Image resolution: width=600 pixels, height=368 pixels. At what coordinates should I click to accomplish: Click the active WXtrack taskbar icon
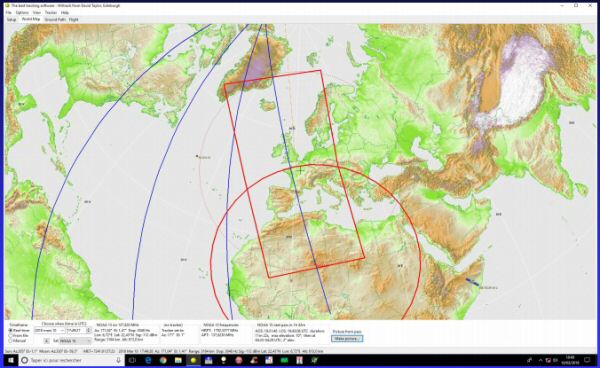[x=193, y=360]
